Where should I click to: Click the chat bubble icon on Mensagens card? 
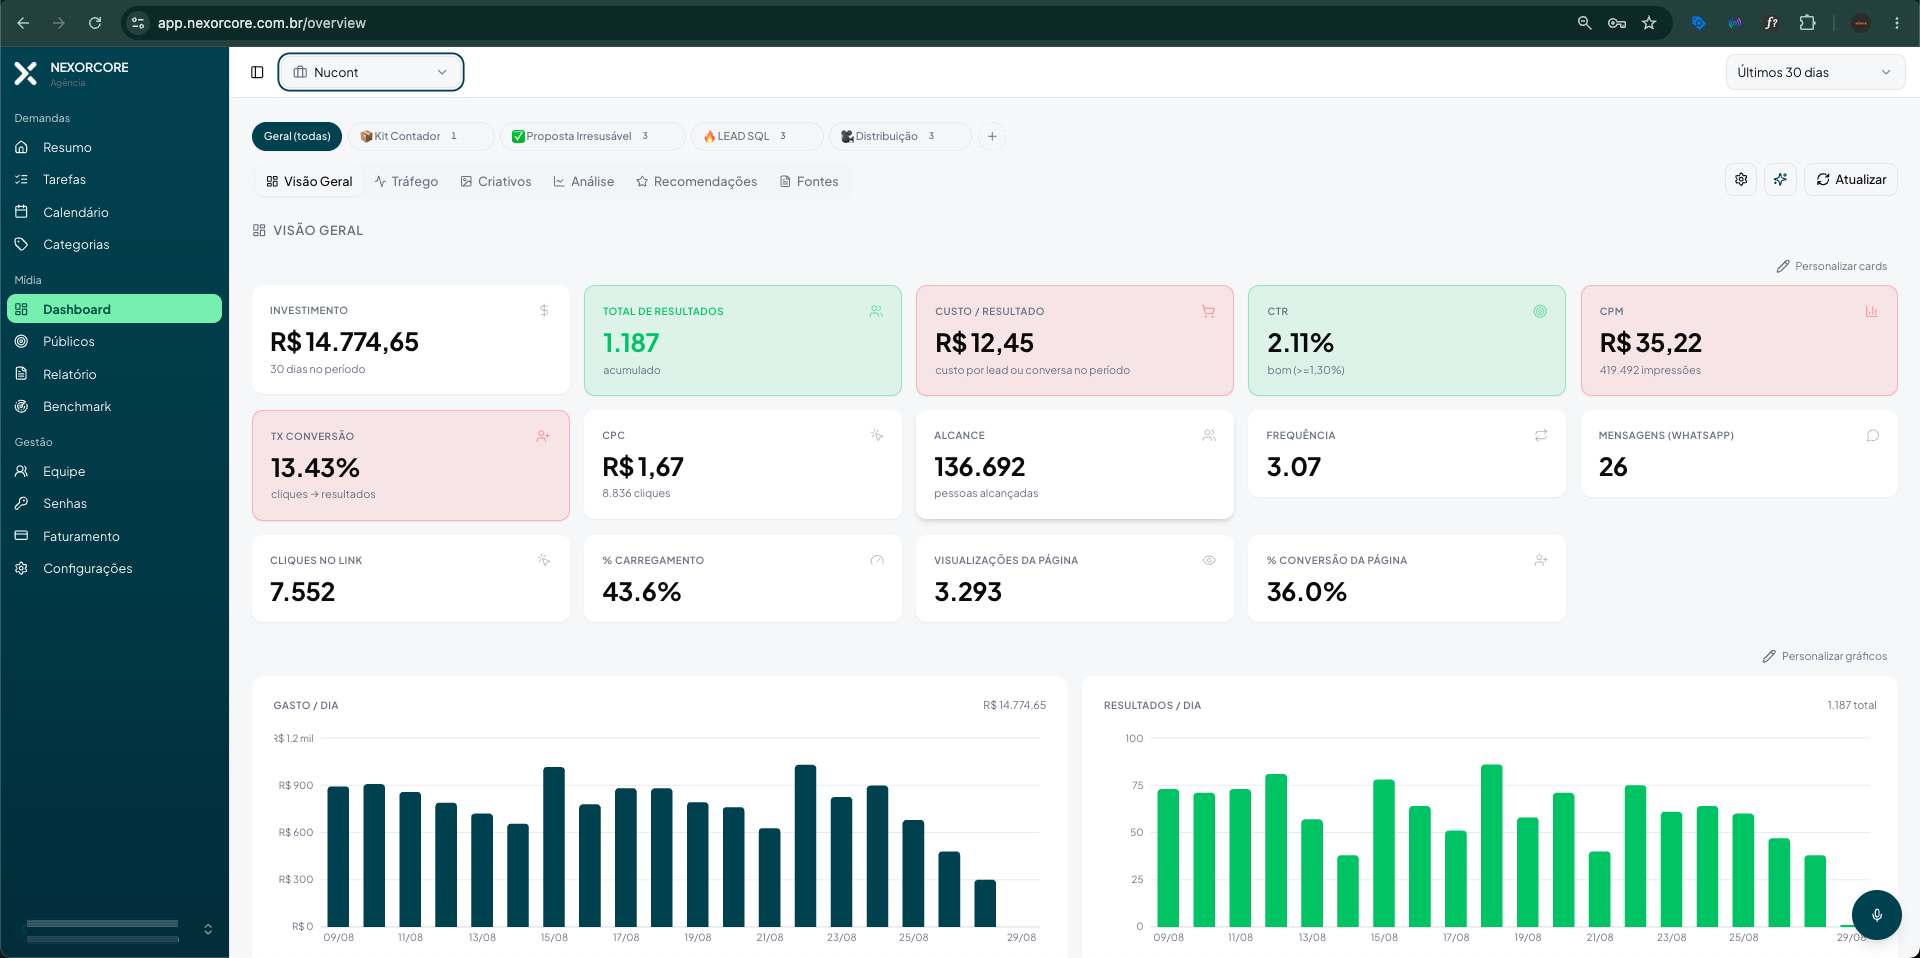click(1873, 435)
